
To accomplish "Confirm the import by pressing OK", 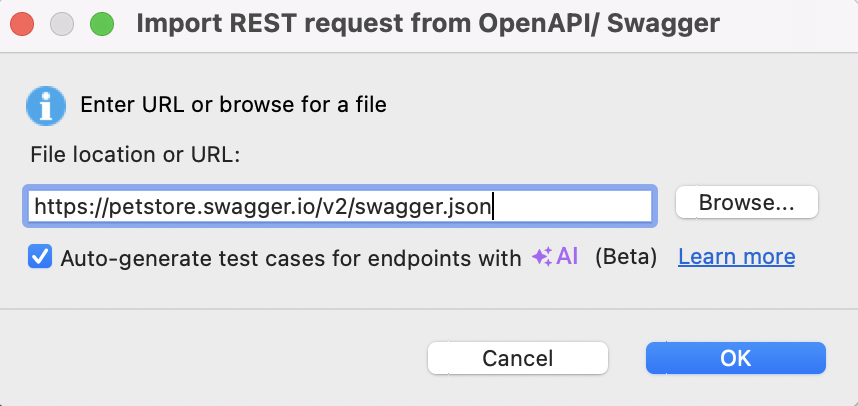I will 735,358.
